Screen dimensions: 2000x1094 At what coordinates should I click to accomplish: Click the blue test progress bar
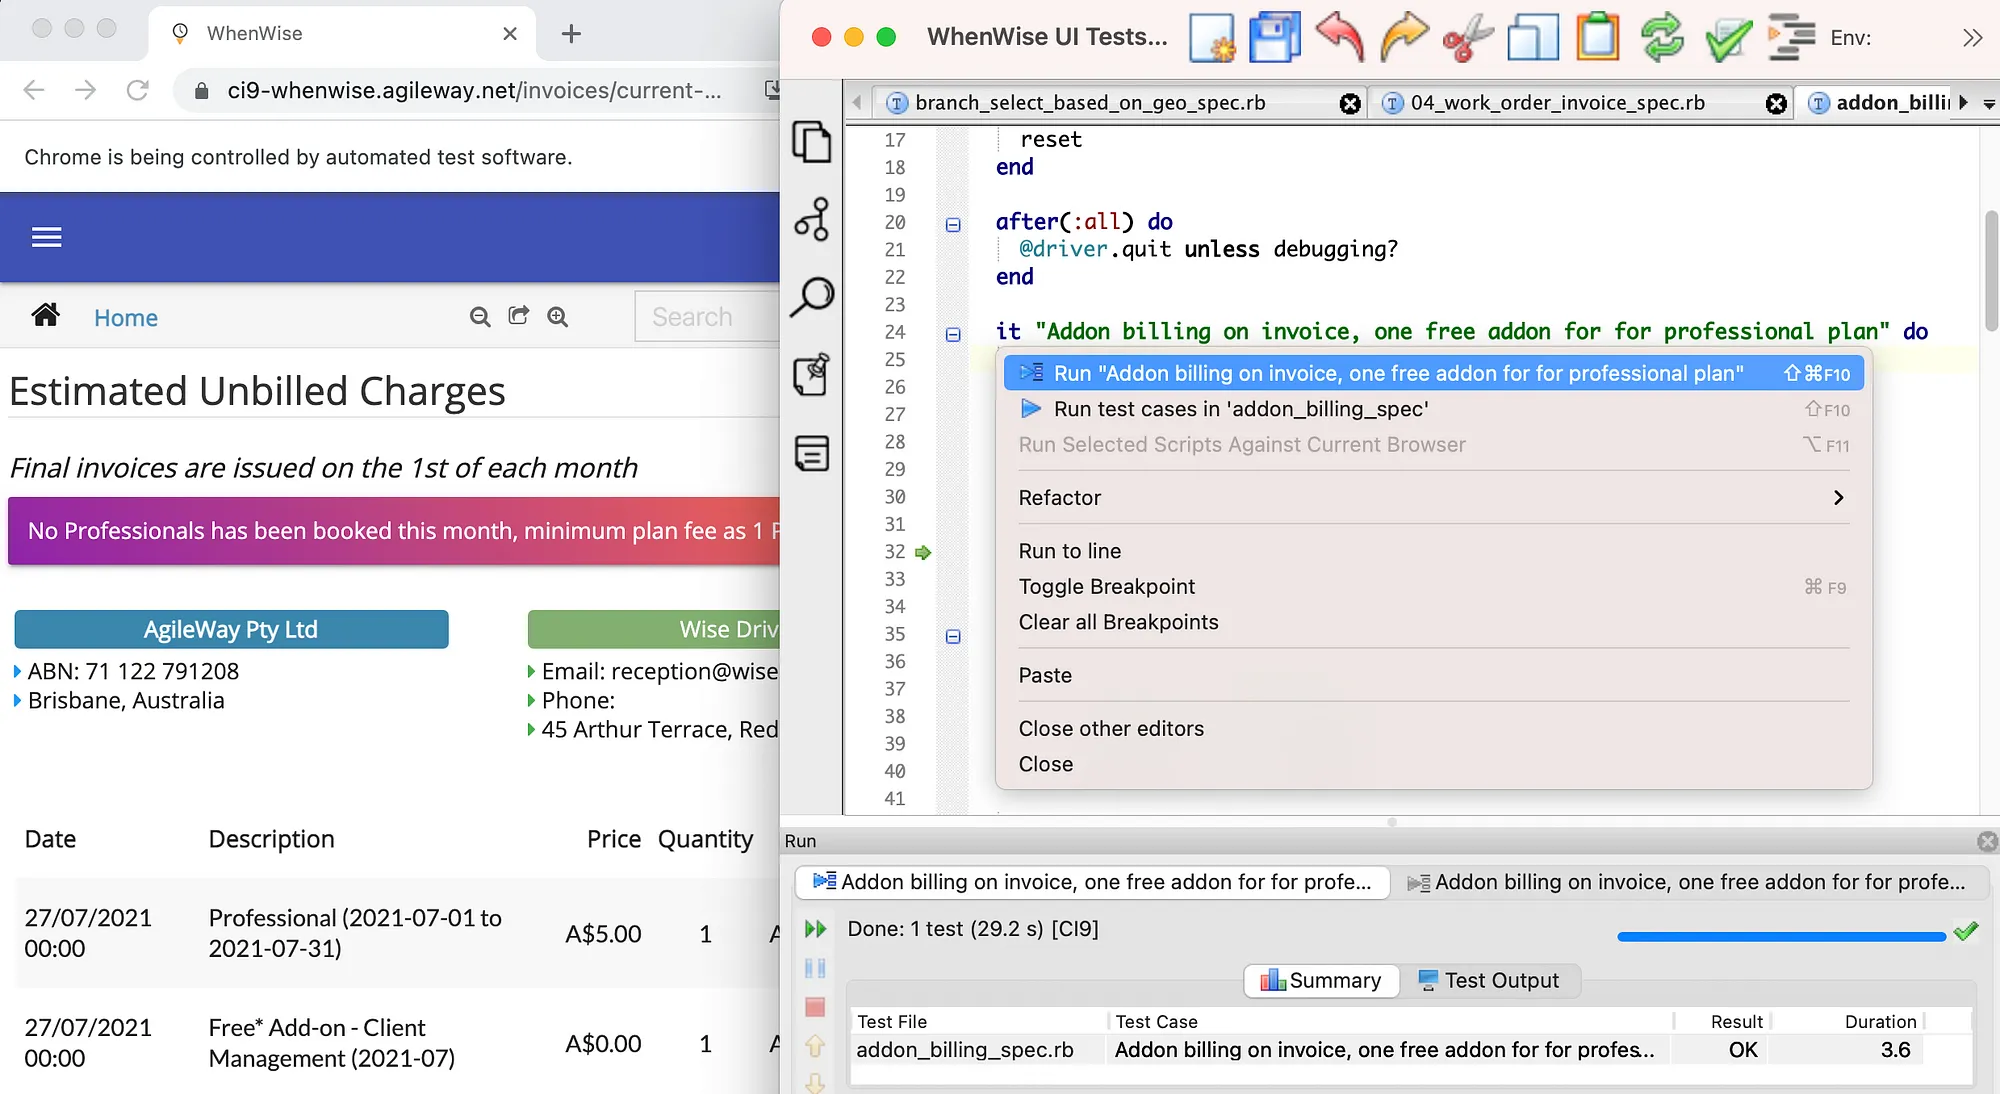click(x=1781, y=937)
